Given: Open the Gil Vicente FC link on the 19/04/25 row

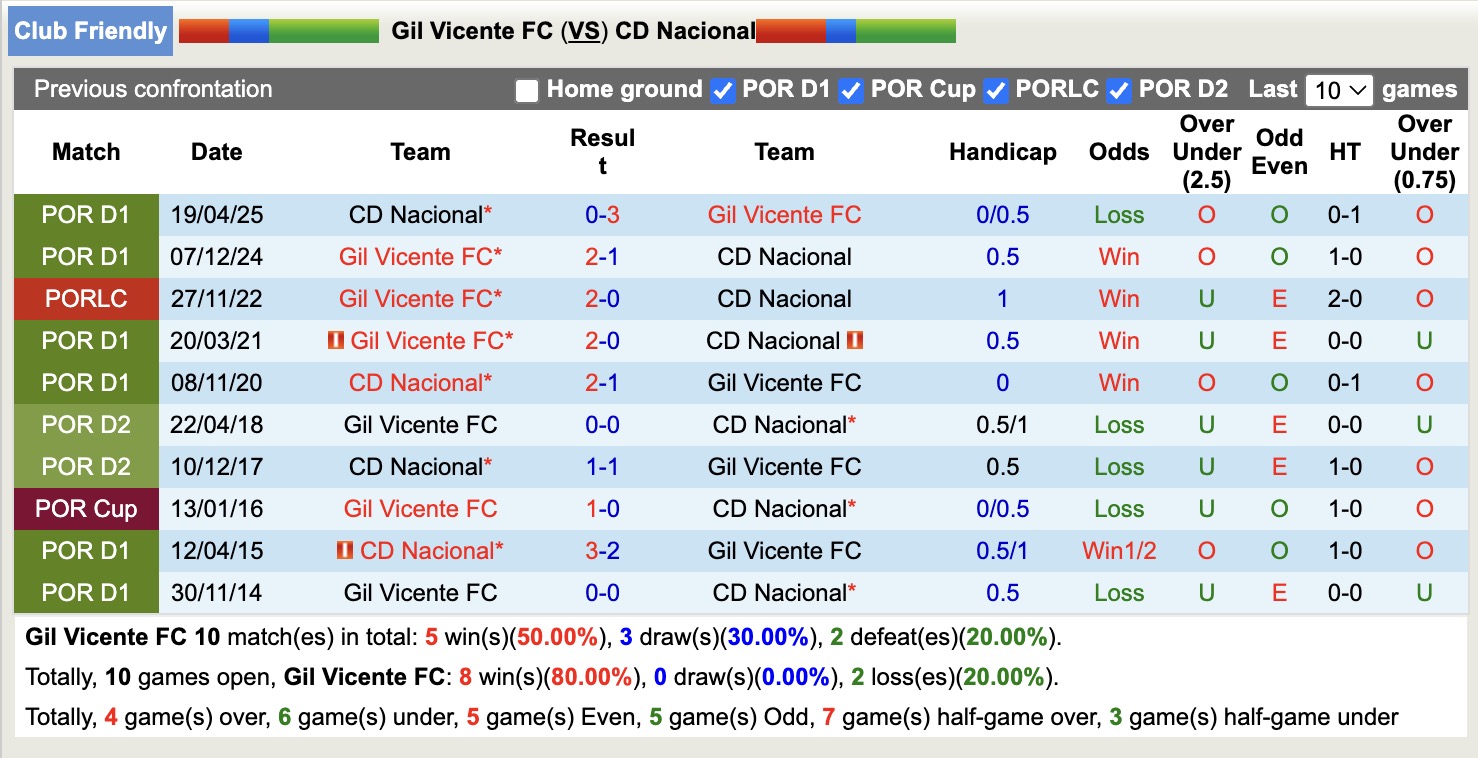Looking at the screenshot, I should click(784, 214).
